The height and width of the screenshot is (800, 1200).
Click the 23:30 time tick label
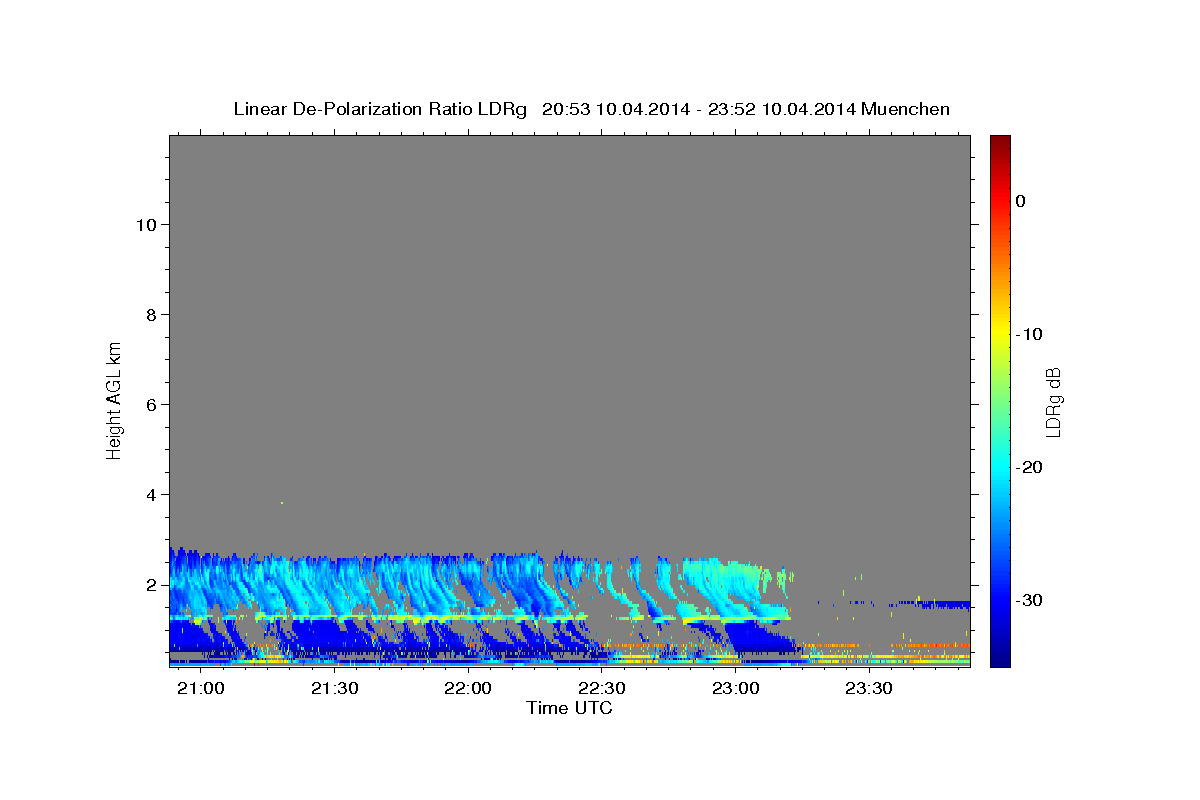click(x=868, y=689)
